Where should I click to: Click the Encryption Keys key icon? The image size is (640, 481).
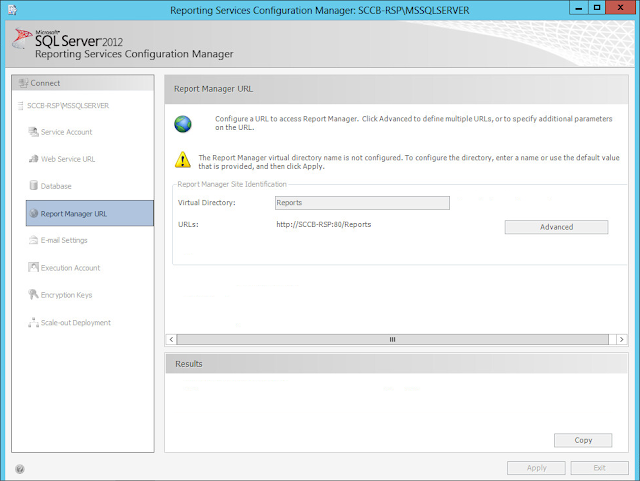click(x=33, y=294)
